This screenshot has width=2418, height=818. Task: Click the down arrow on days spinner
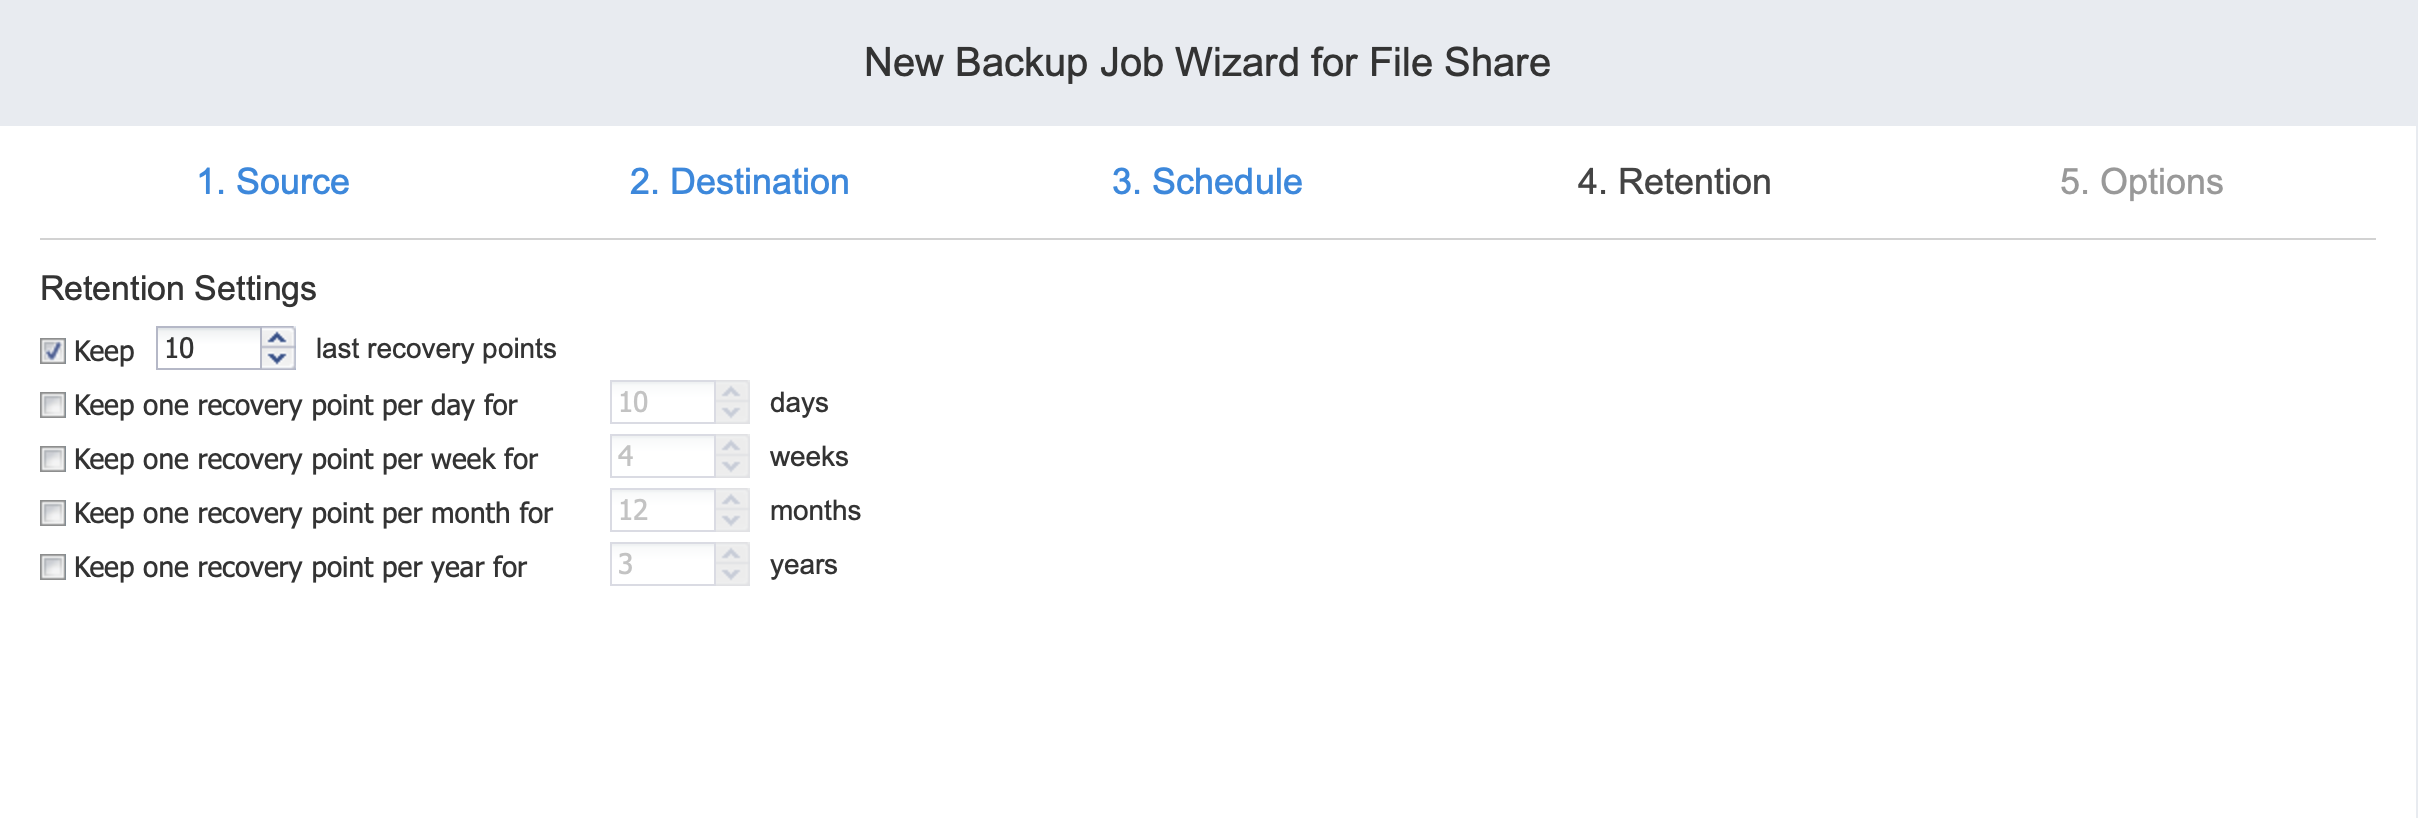731,412
